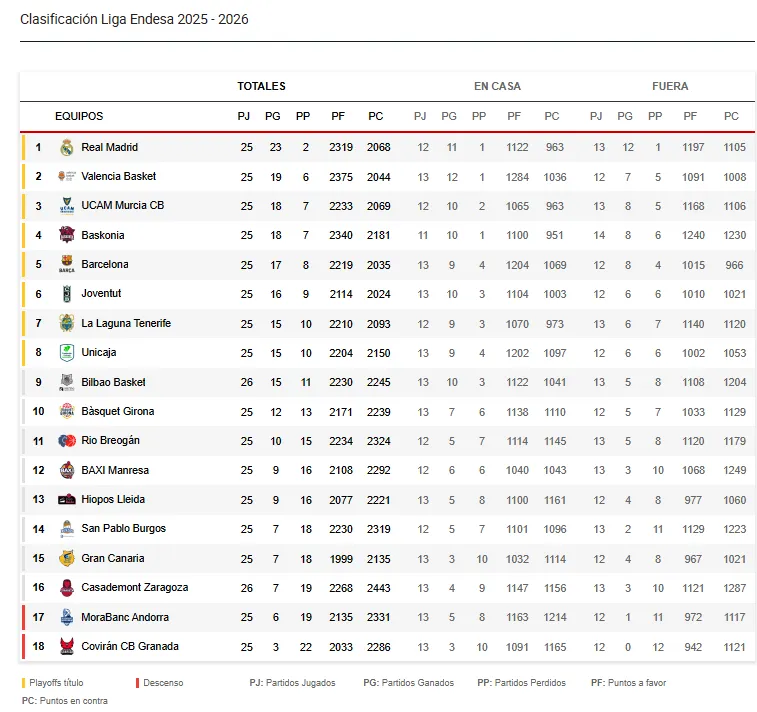Click Baskonia total points against 2181
The image size is (757, 712).
pyautogui.click(x=378, y=235)
